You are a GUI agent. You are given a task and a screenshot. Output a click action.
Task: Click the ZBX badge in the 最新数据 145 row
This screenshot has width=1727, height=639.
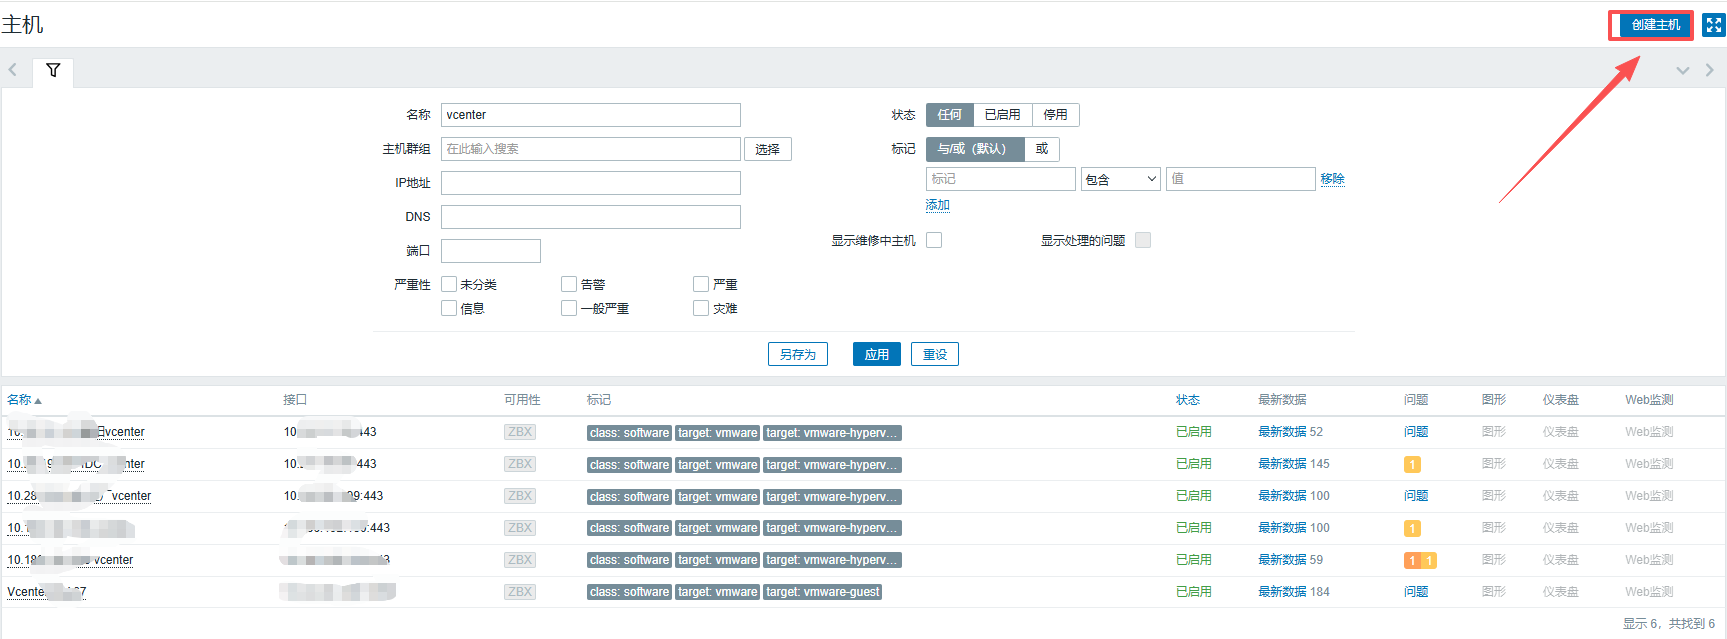tap(520, 464)
